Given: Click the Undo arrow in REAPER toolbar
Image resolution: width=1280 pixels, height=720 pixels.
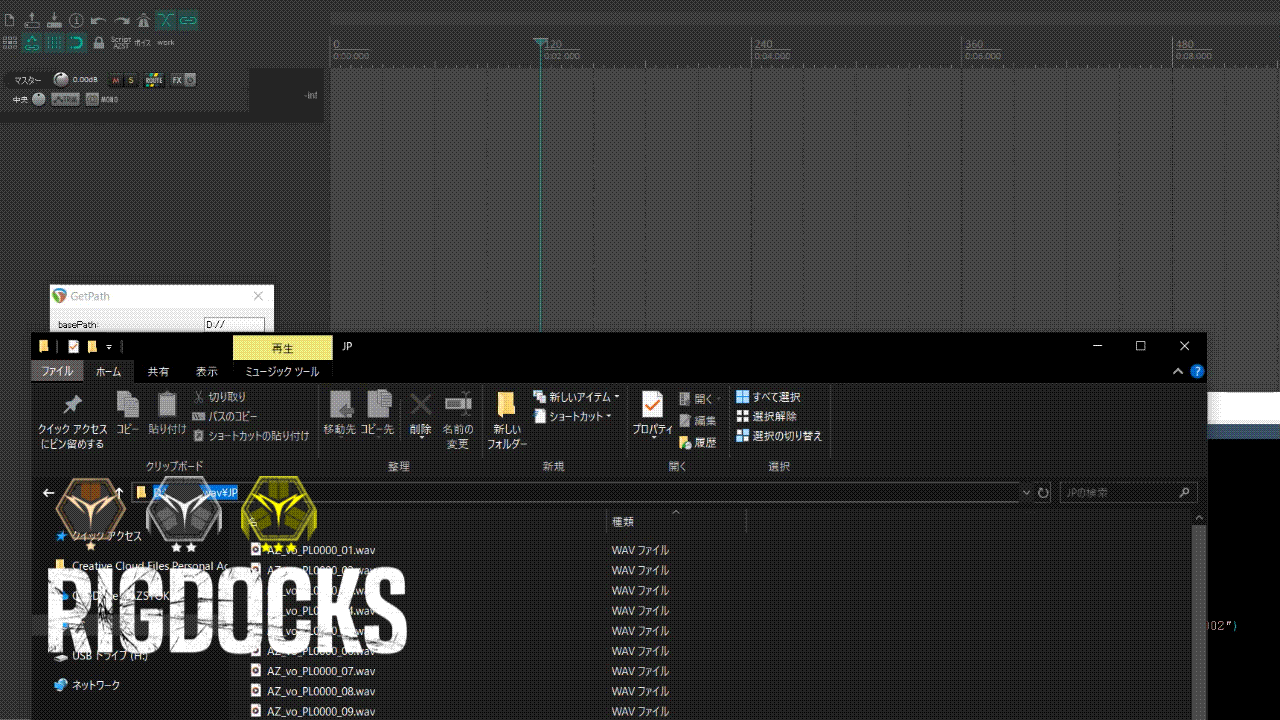Looking at the screenshot, I should click(x=98, y=20).
